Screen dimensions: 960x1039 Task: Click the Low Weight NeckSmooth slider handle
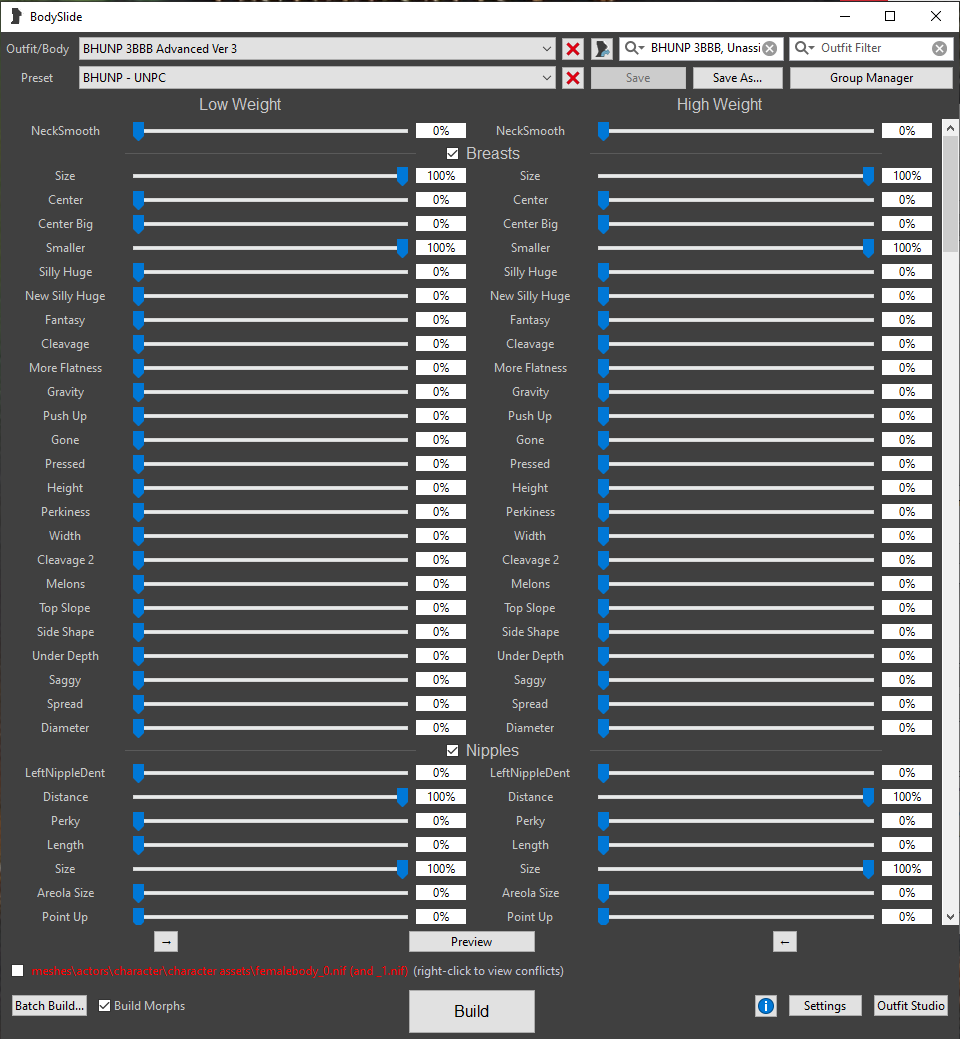coord(138,131)
